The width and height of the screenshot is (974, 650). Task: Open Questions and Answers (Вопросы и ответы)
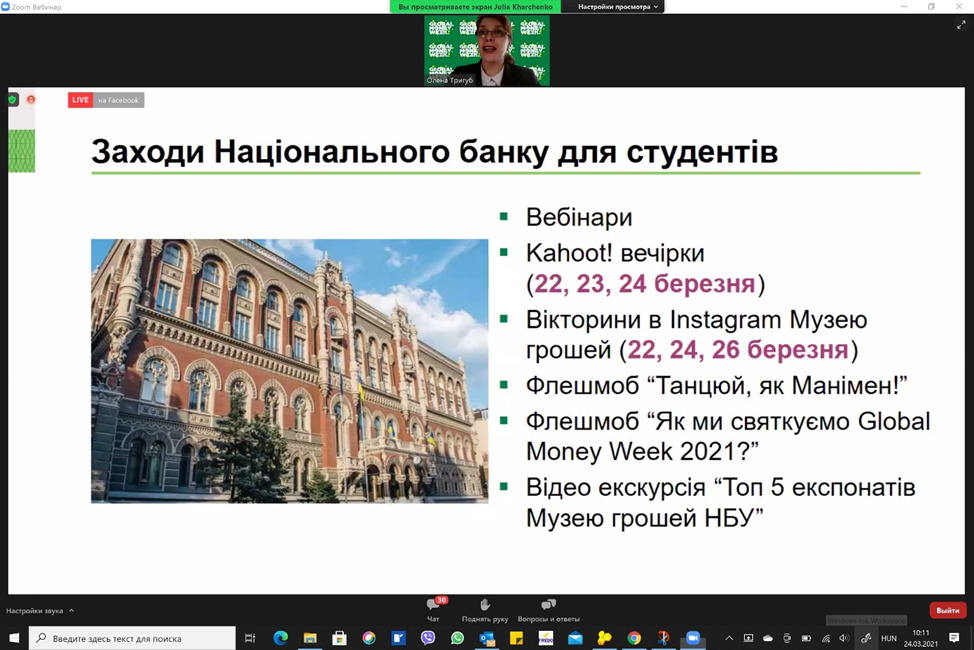point(548,609)
